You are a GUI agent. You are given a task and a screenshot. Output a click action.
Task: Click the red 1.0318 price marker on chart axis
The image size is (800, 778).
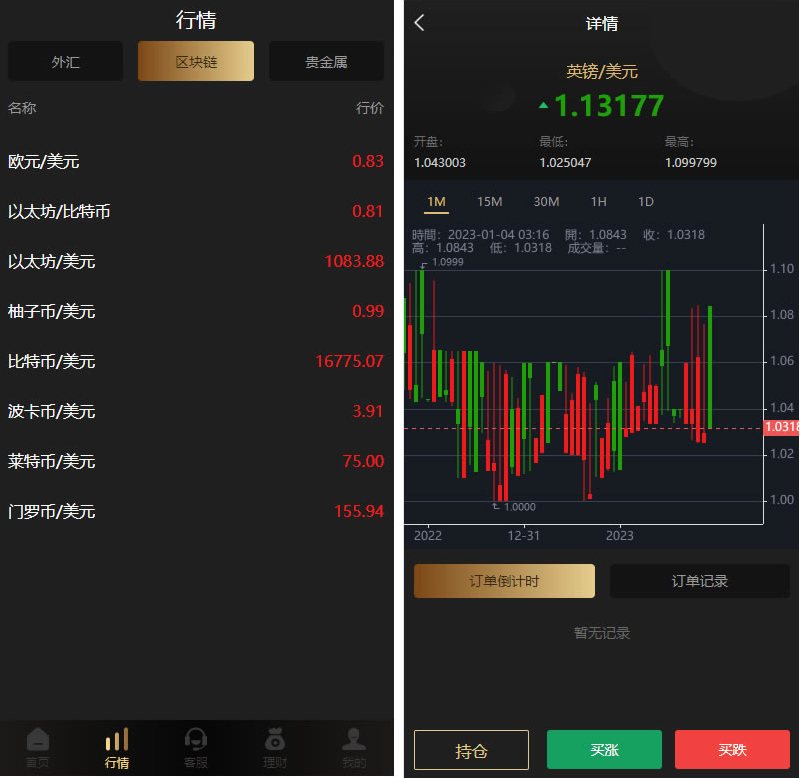tap(782, 427)
